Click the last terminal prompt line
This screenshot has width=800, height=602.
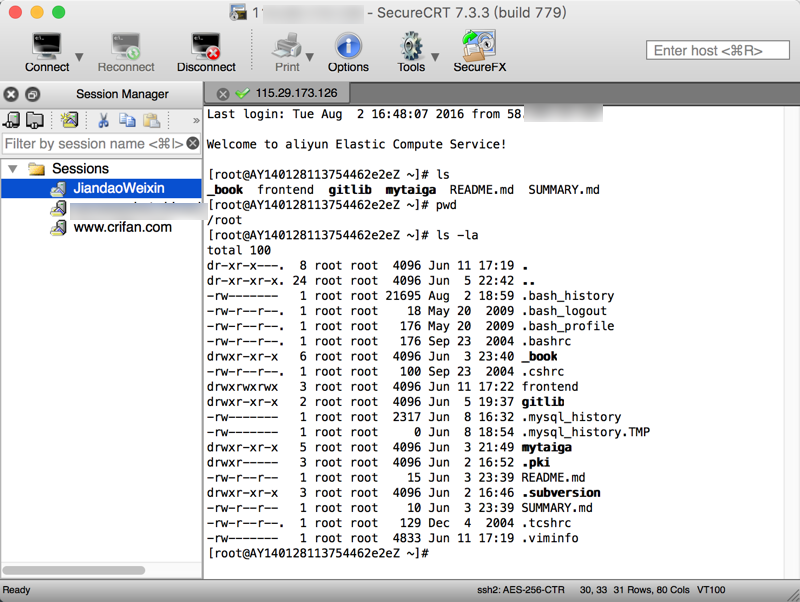coord(318,554)
